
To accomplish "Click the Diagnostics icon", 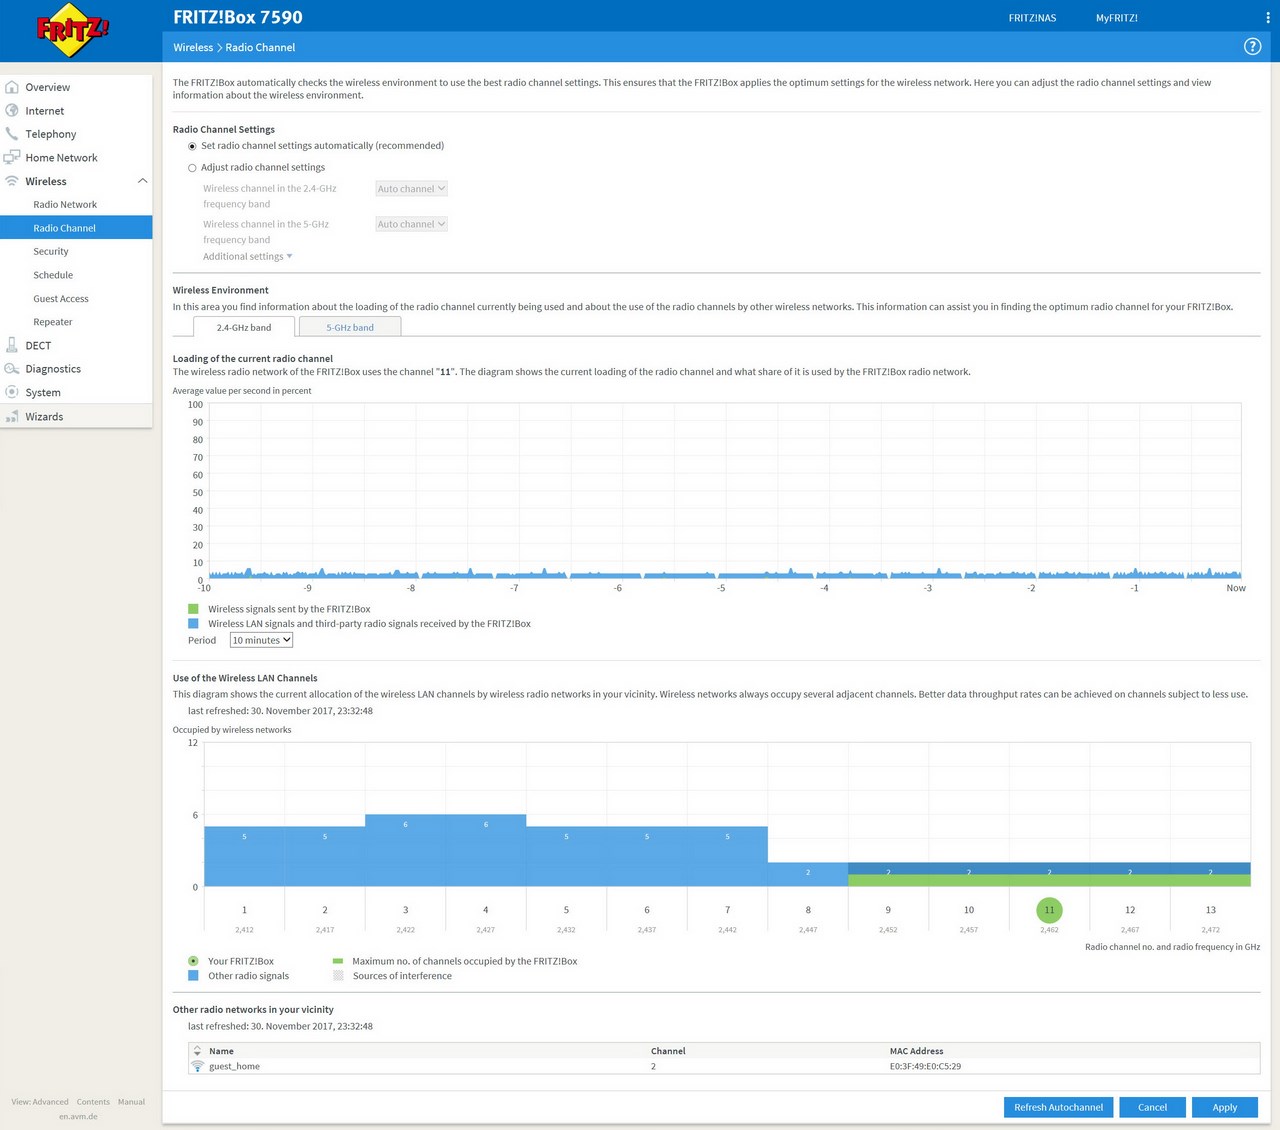I will [x=12, y=369].
